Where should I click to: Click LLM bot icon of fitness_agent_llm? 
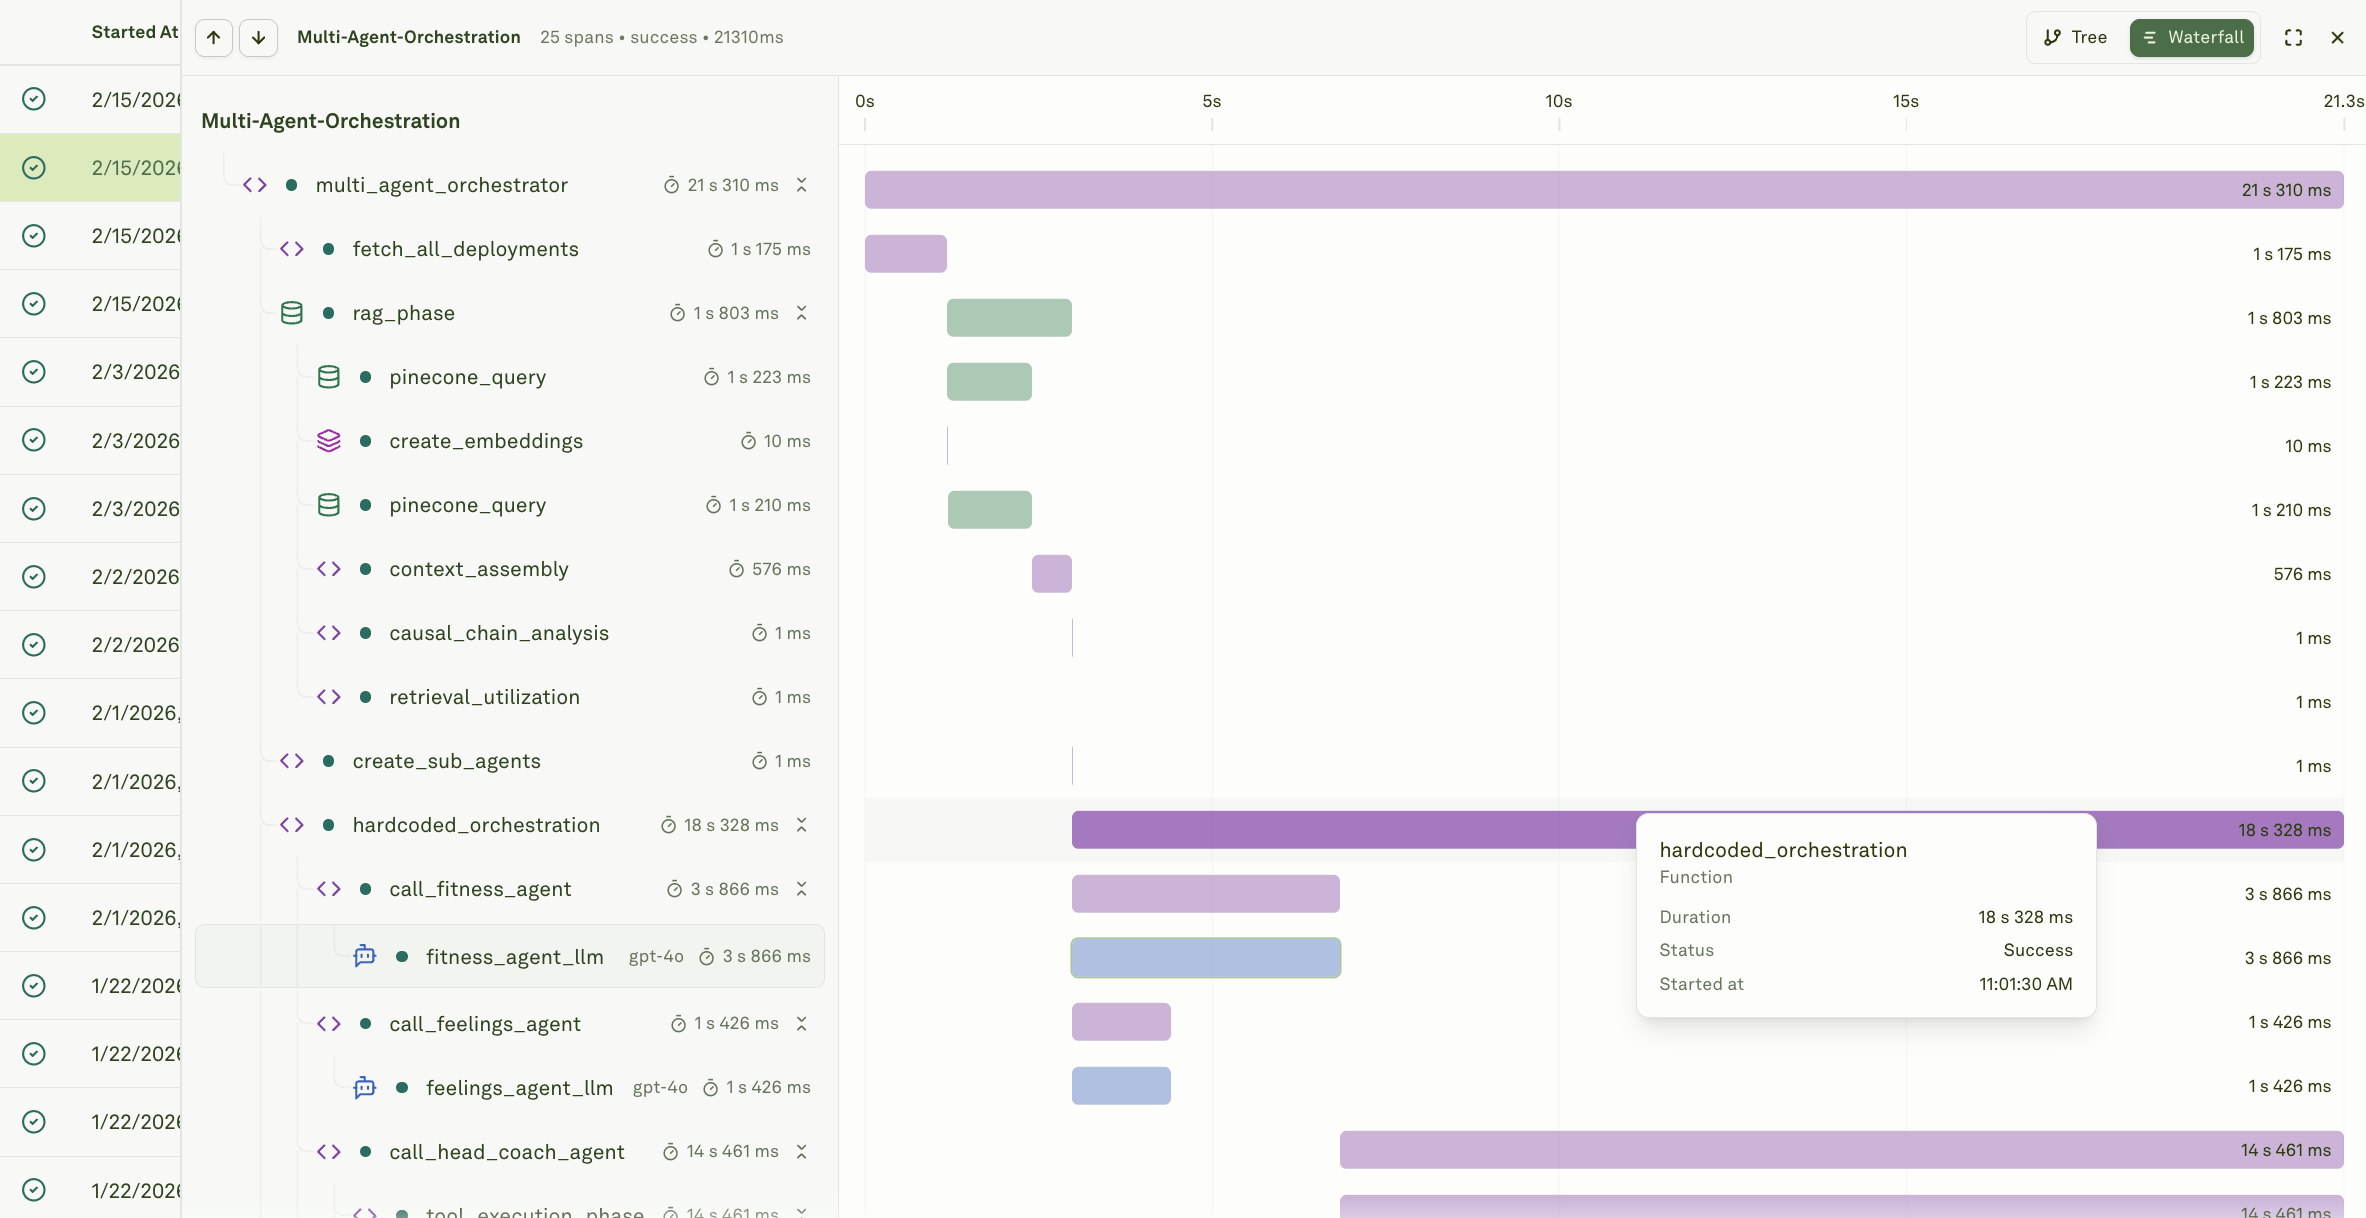pos(365,956)
